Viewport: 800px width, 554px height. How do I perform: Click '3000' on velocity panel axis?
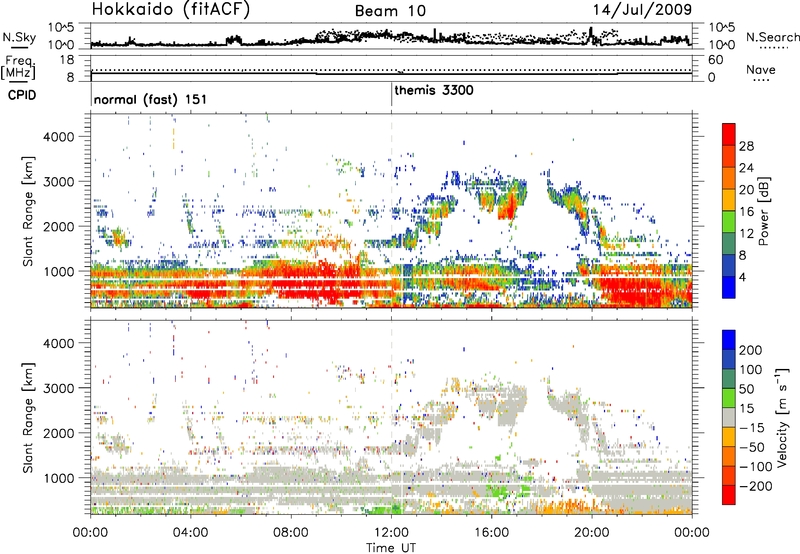59,388
